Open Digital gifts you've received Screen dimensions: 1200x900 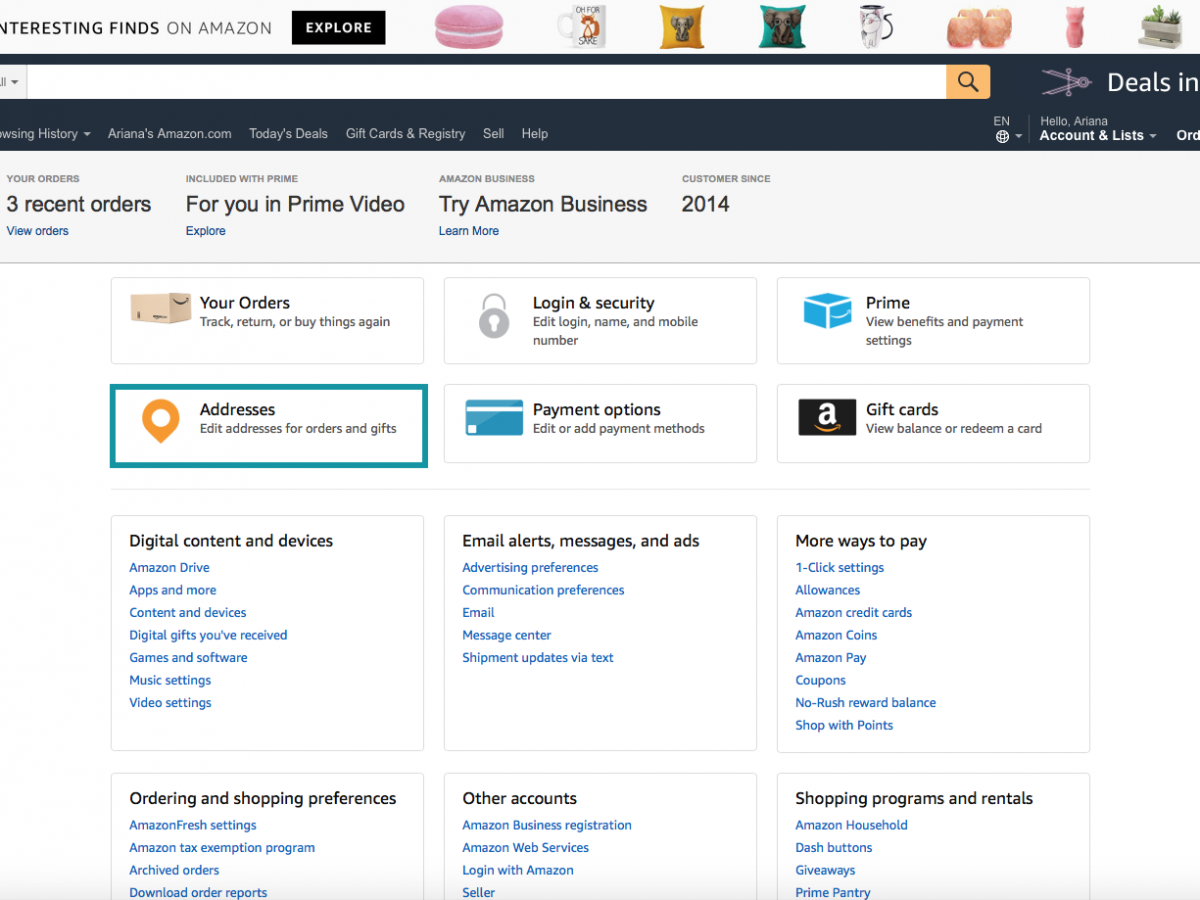tap(208, 635)
